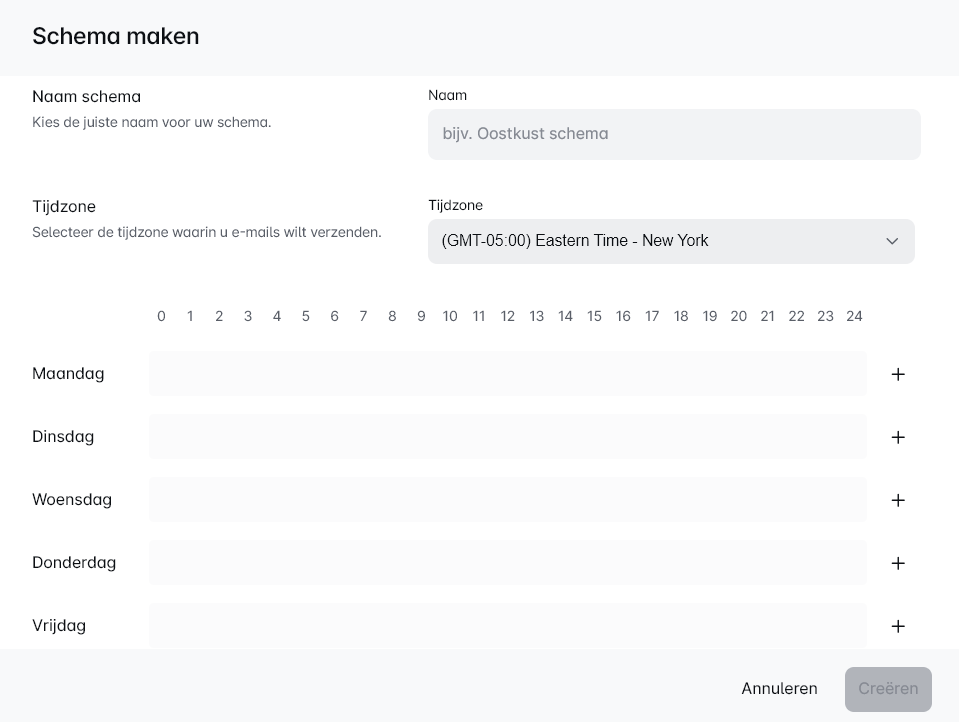Click hour 0 on the time scale
The image size is (959, 722).
(161, 316)
